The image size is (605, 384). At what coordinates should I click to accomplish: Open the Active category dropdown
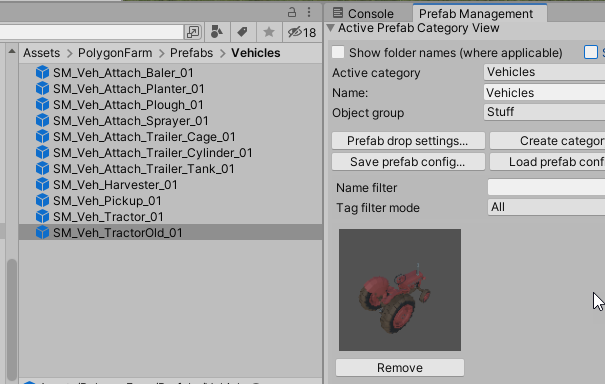[x=544, y=72]
